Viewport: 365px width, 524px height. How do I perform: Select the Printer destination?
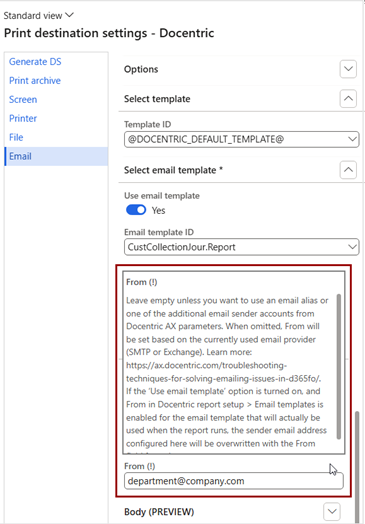point(23,118)
